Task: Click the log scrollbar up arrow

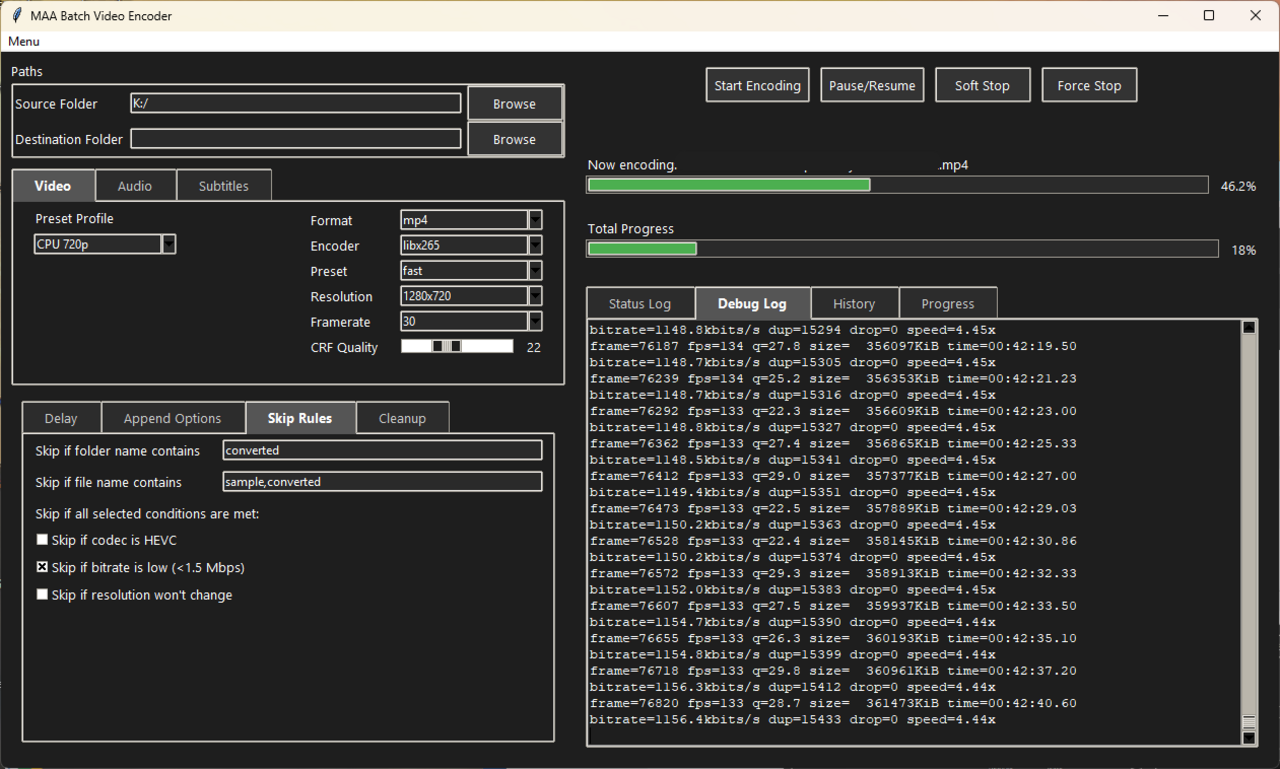Action: point(1248,327)
